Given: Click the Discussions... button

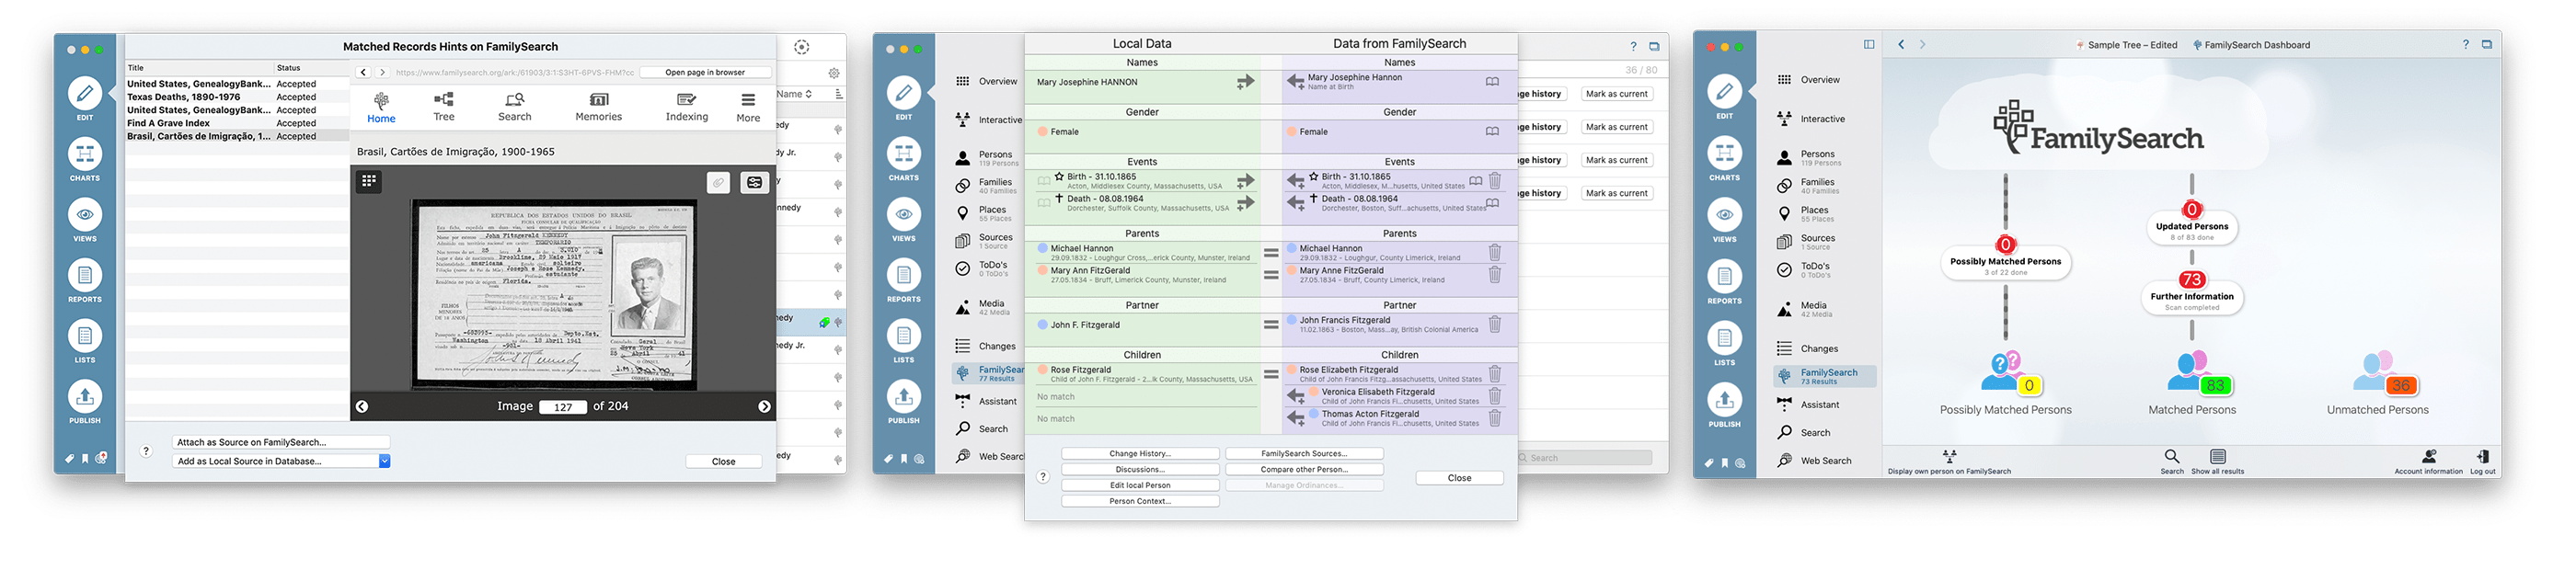Looking at the screenshot, I should tap(1140, 470).
